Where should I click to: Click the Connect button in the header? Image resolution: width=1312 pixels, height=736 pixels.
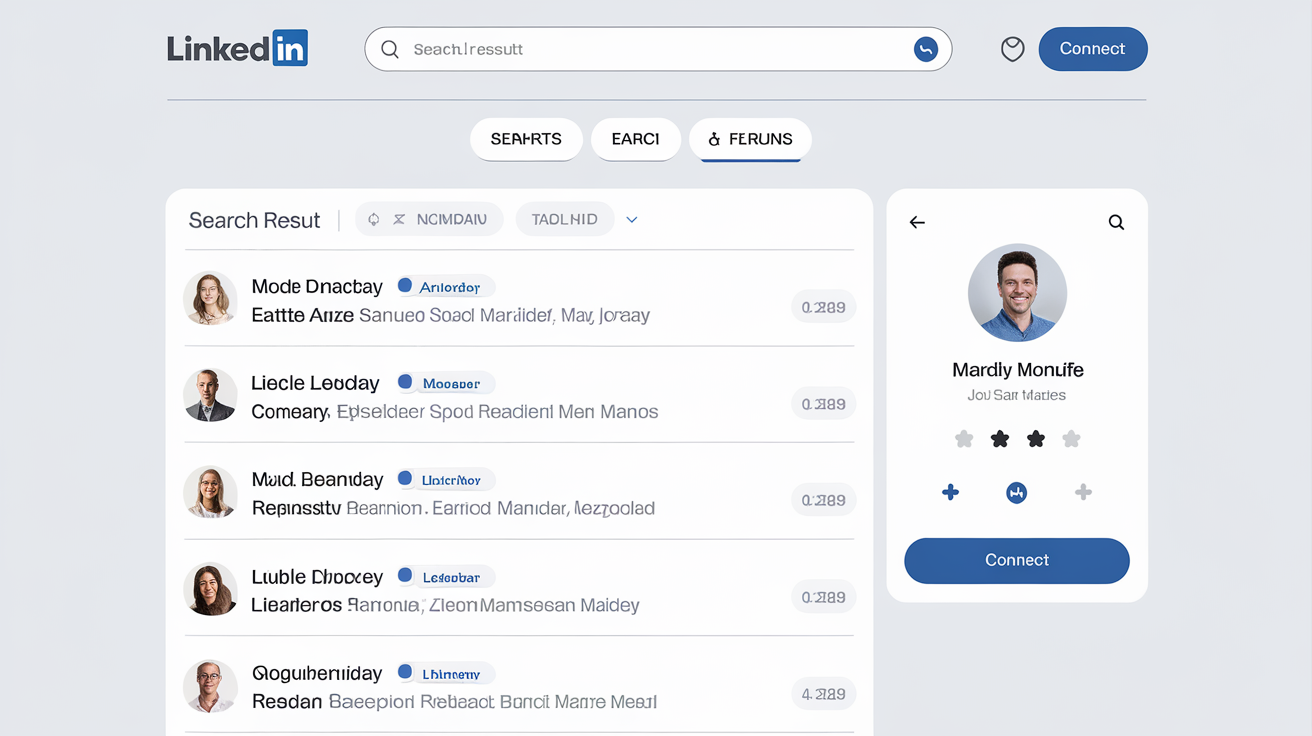(1093, 49)
